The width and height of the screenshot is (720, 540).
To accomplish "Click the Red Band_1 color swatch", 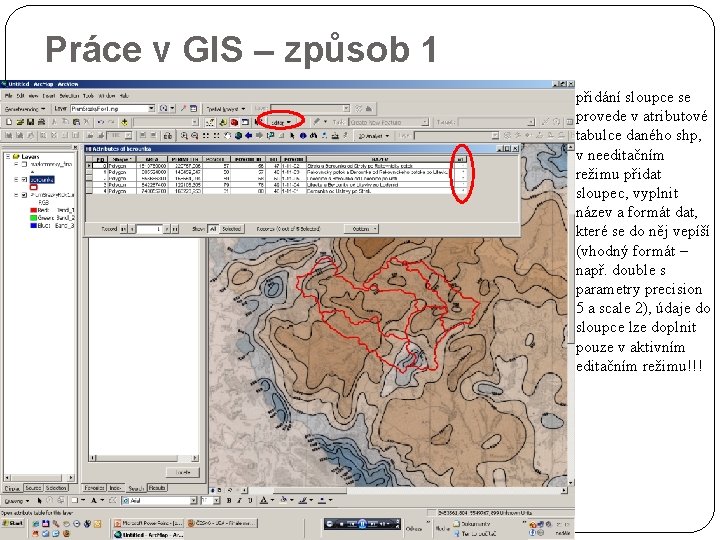I will (x=34, y=210).
